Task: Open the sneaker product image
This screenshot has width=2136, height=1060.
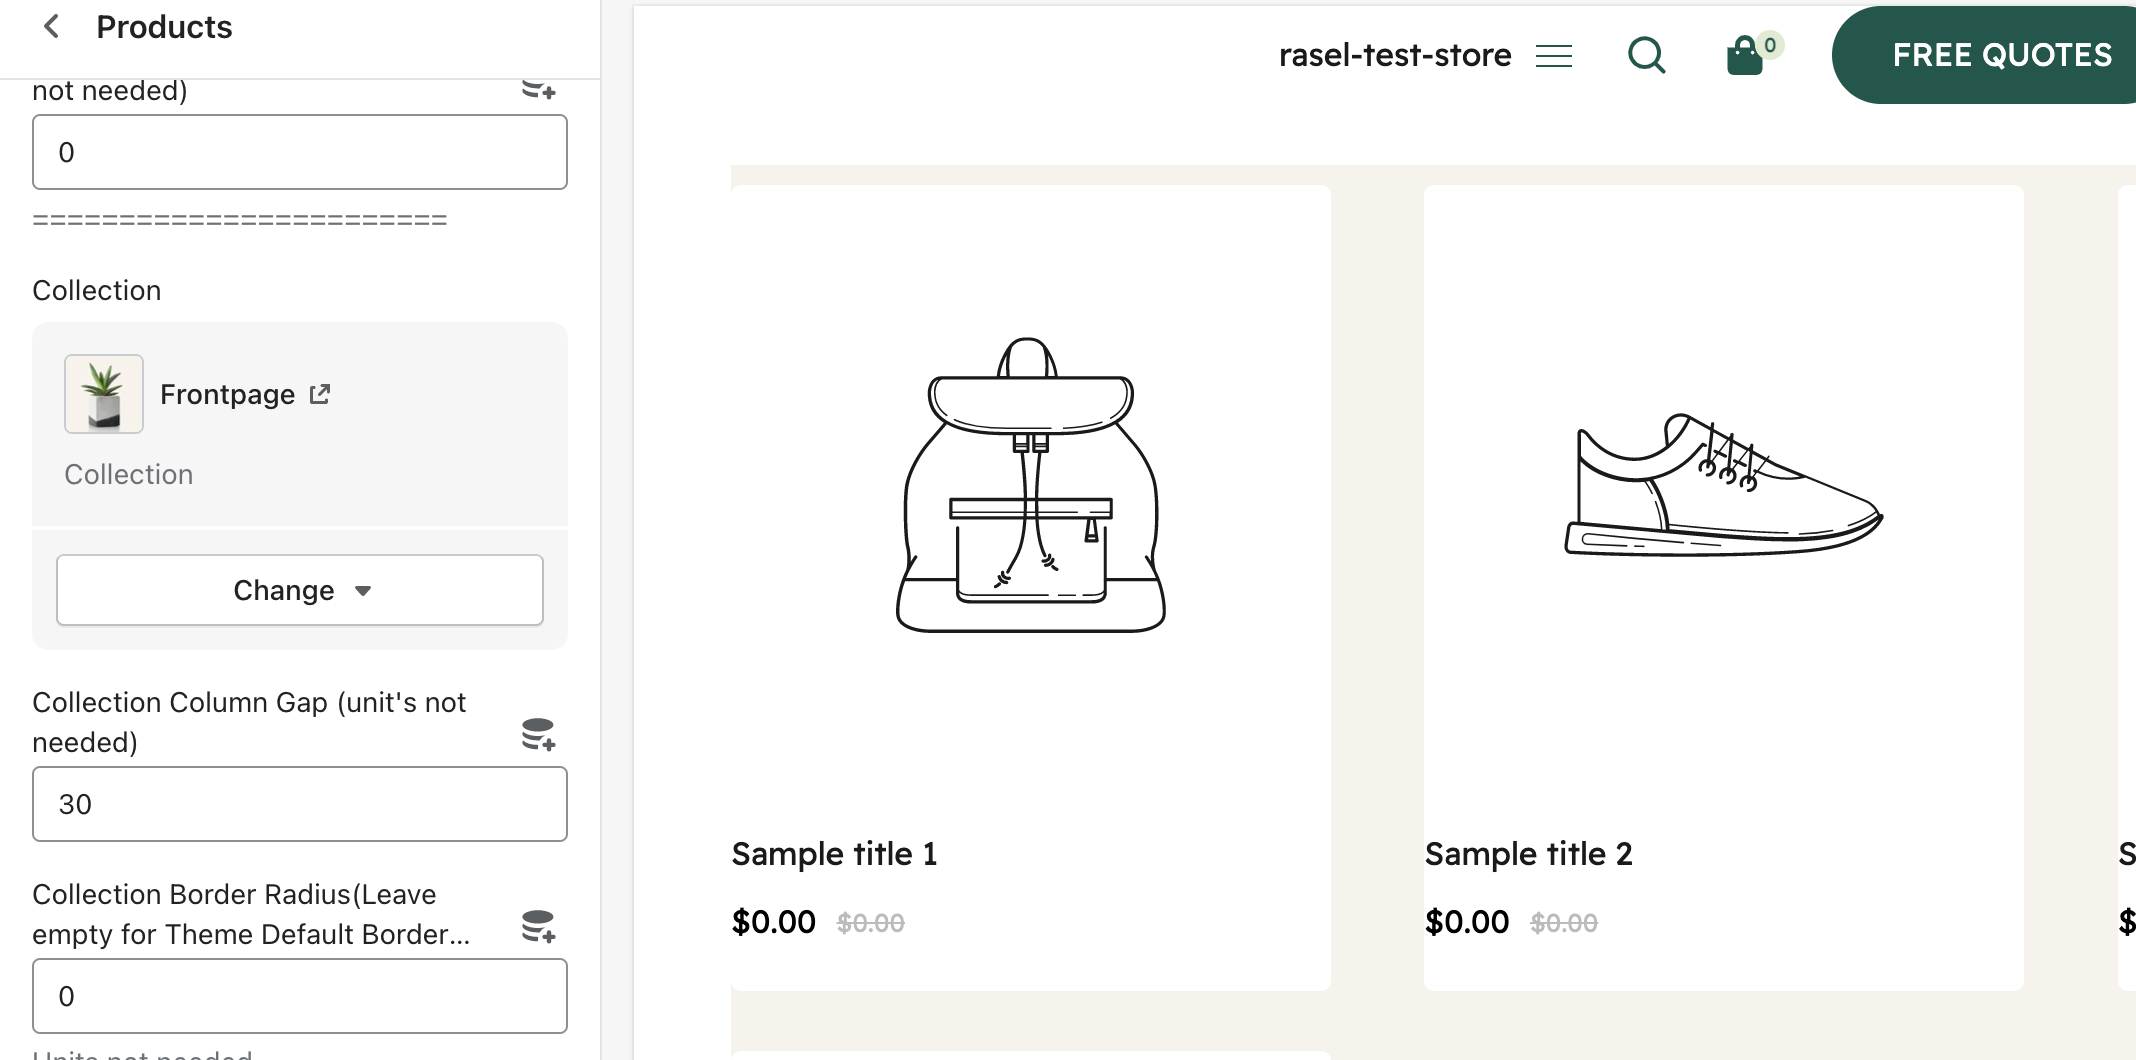Action: [x=1723, y=485]
